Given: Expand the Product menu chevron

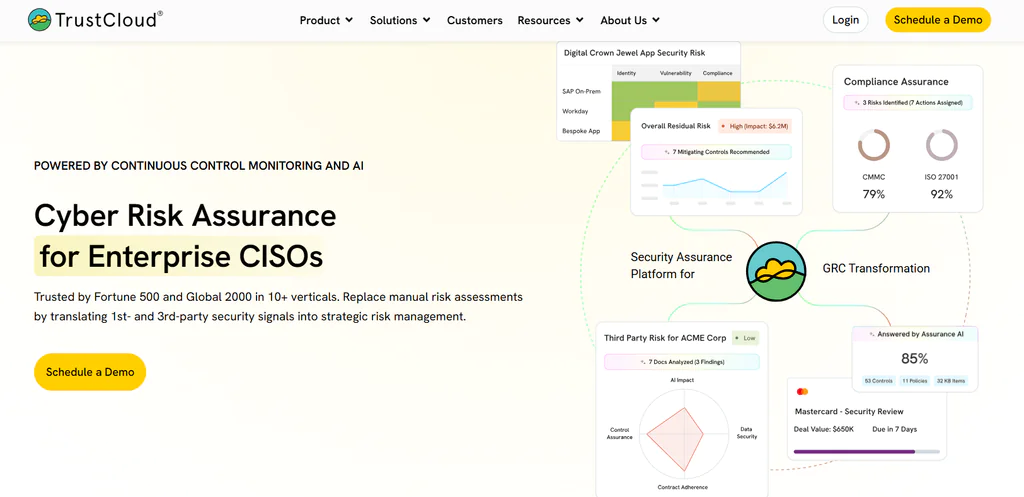Looking at the screenshot, I should (349, 20).
